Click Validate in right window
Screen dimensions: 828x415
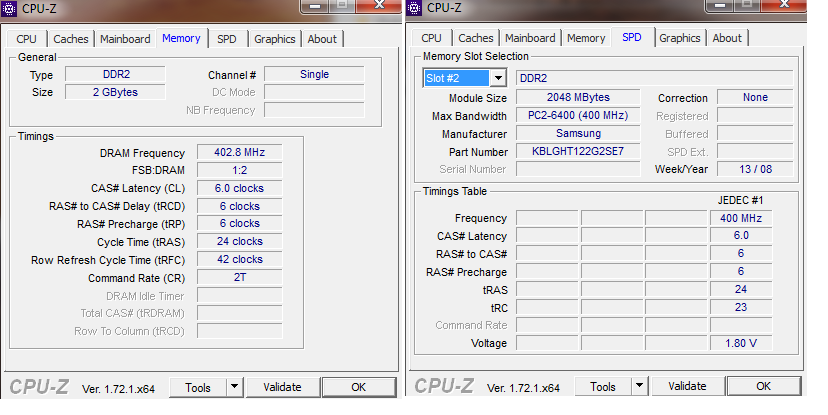tap(688, 386)
